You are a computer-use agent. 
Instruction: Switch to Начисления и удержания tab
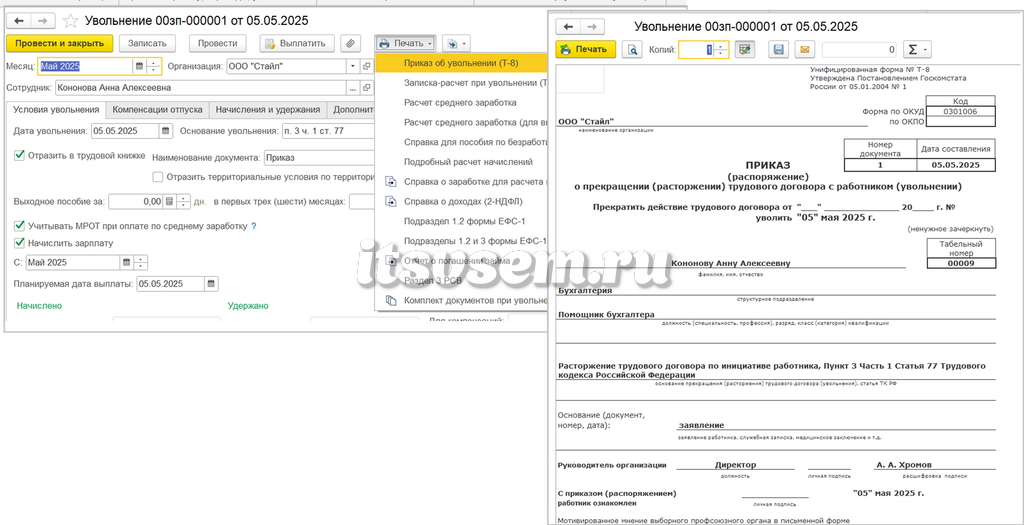pyautogui.click(x=268, y=110)
